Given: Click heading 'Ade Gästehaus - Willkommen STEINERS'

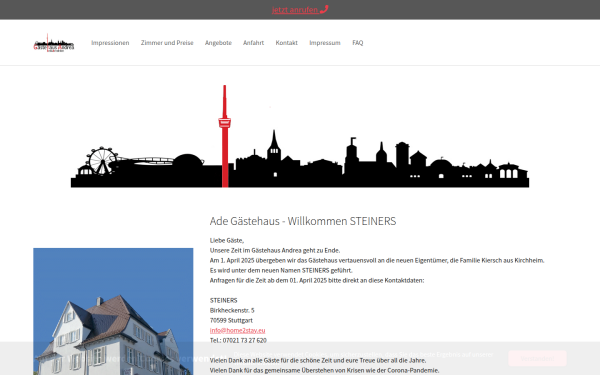Looking at the screenshot, I should pos(303,221).
